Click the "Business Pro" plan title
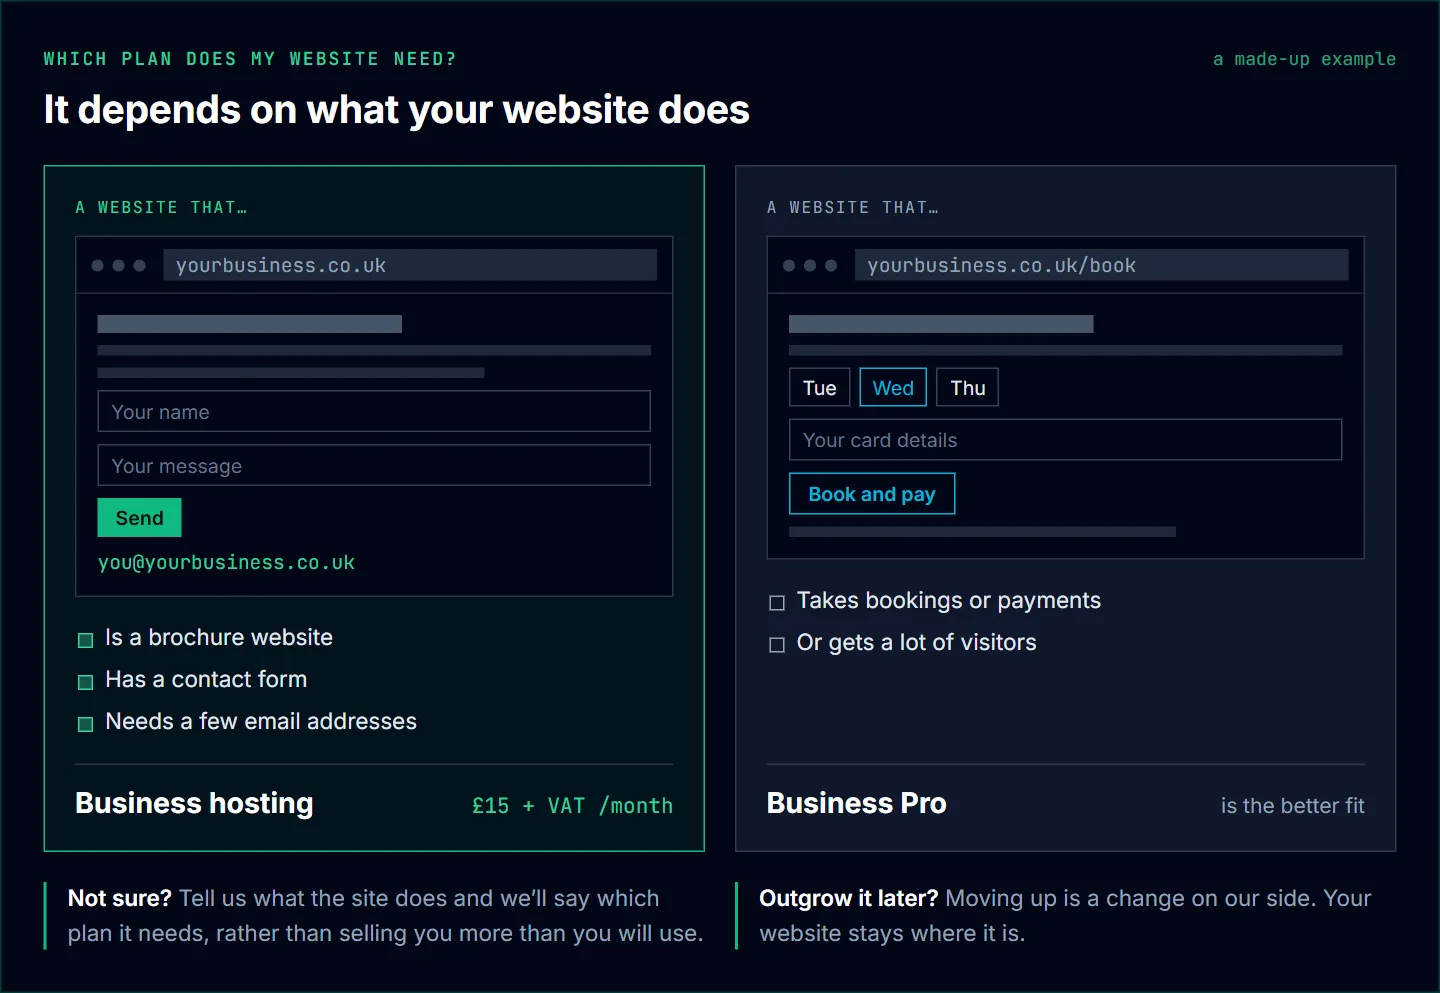This screenshot has width=1440, height=993. tap(856, 803)
